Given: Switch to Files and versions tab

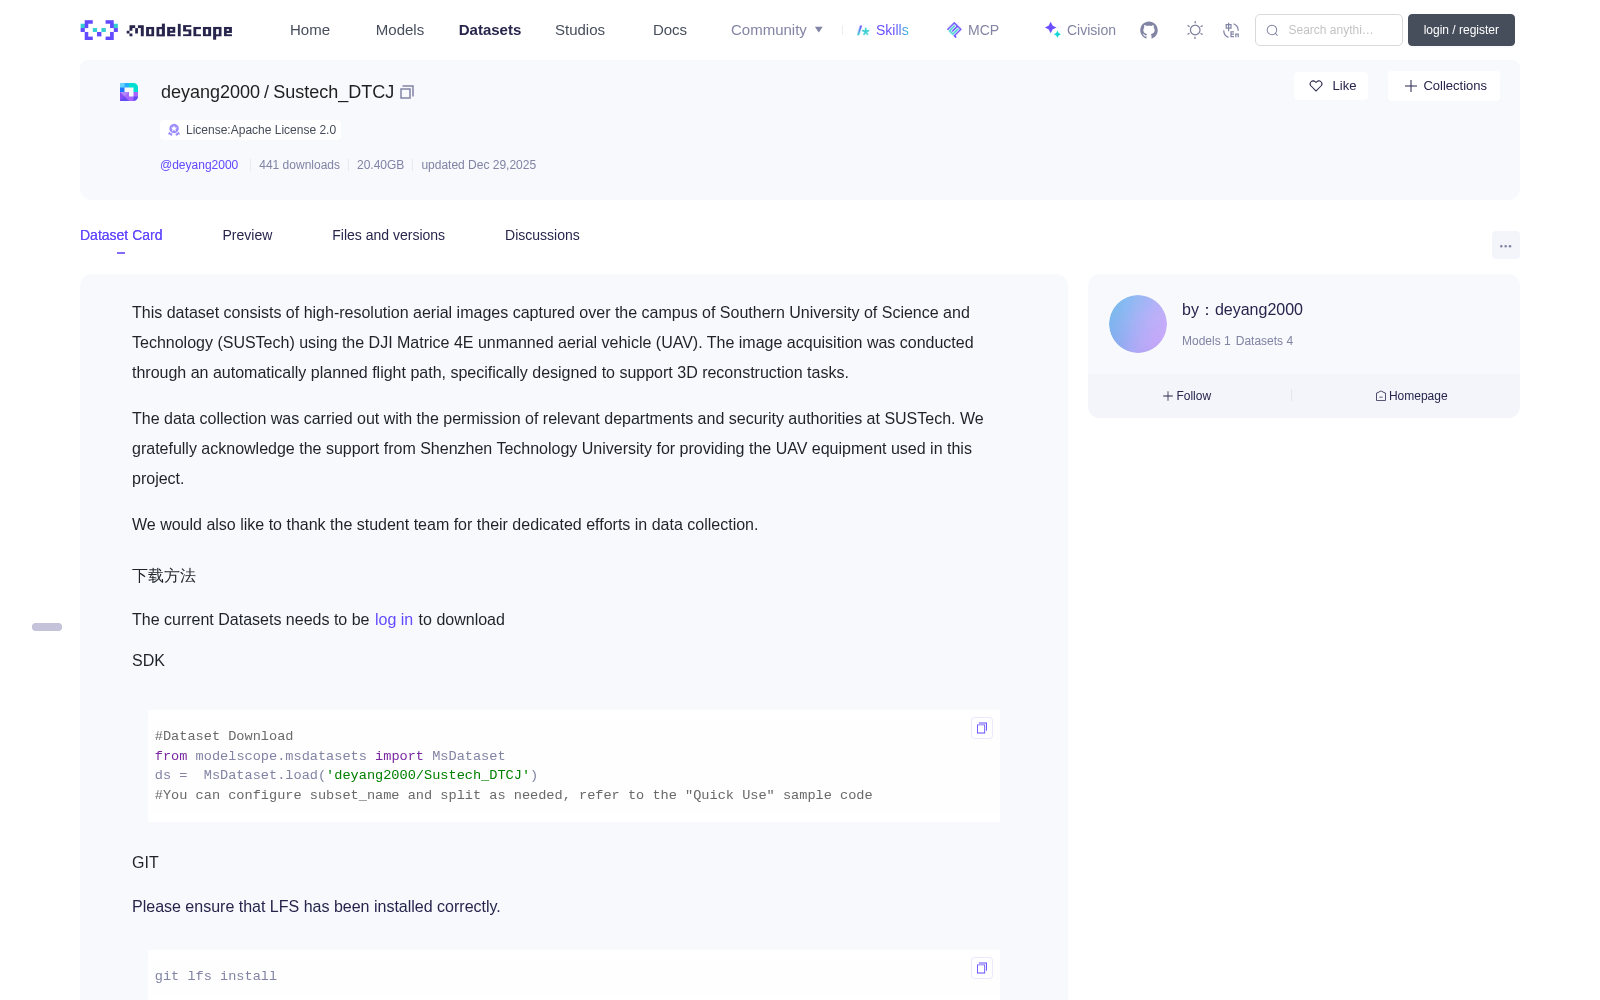Looking at the screenshot, I should pyautogui.click(x=388, y=235).
